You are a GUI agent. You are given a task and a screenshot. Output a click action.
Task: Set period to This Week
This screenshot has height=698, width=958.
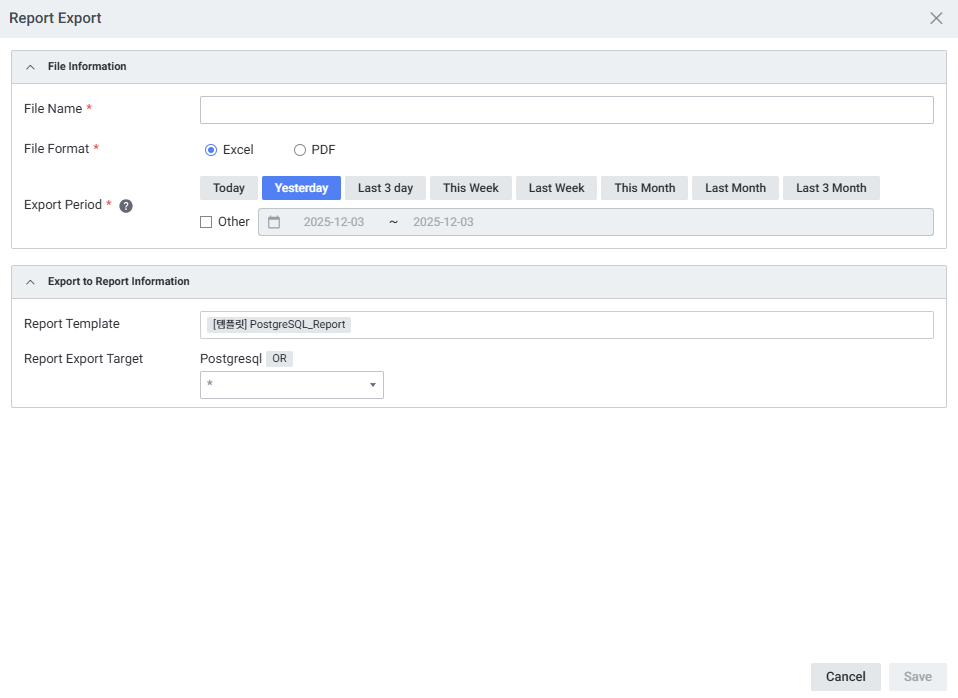tap(471, 188)
